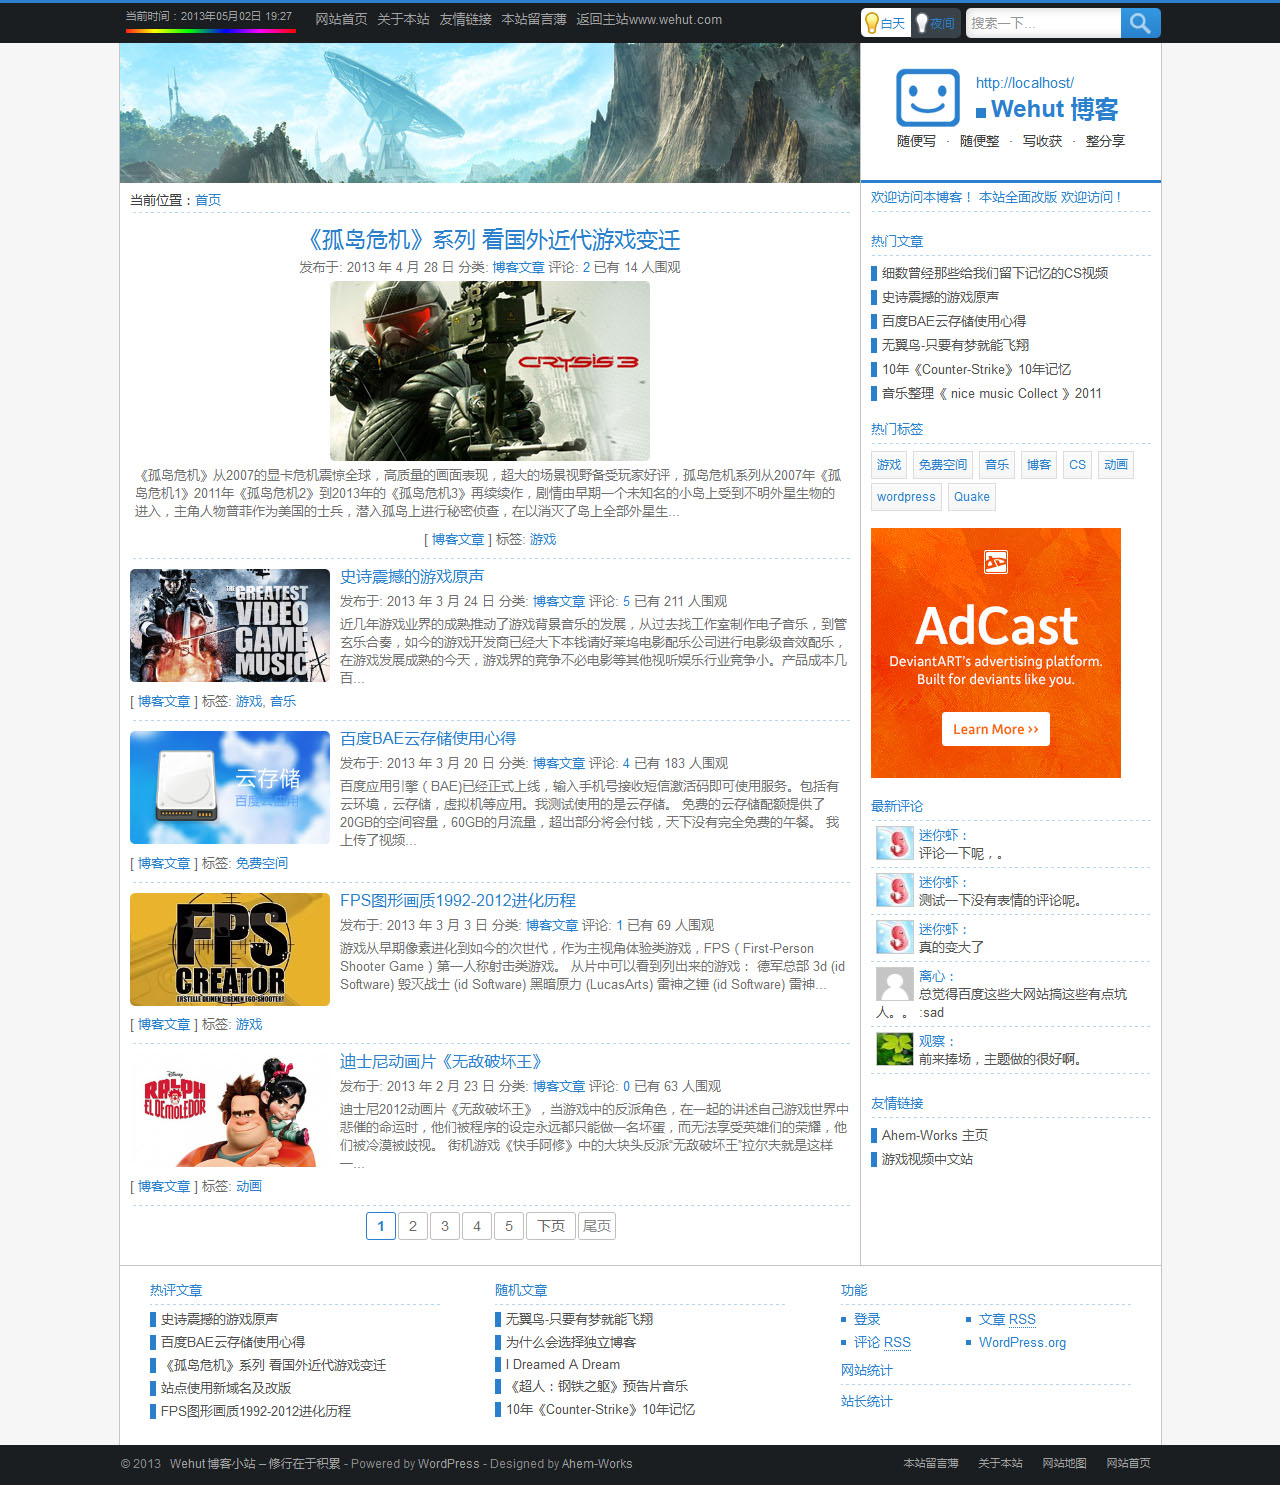Open post 迪士尼动画片《无敌破坏王》
The width and height of the screenshot is (1280, 1485).
click(441, 1062)
